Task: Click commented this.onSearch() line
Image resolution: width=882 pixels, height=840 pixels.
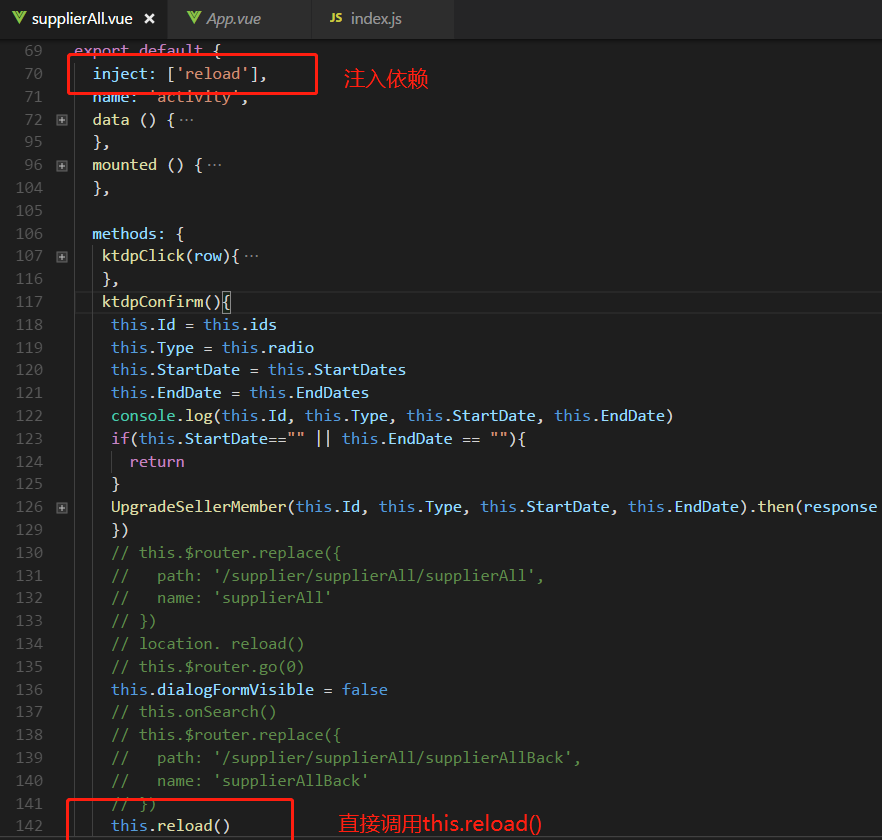Action: (194, 712)
